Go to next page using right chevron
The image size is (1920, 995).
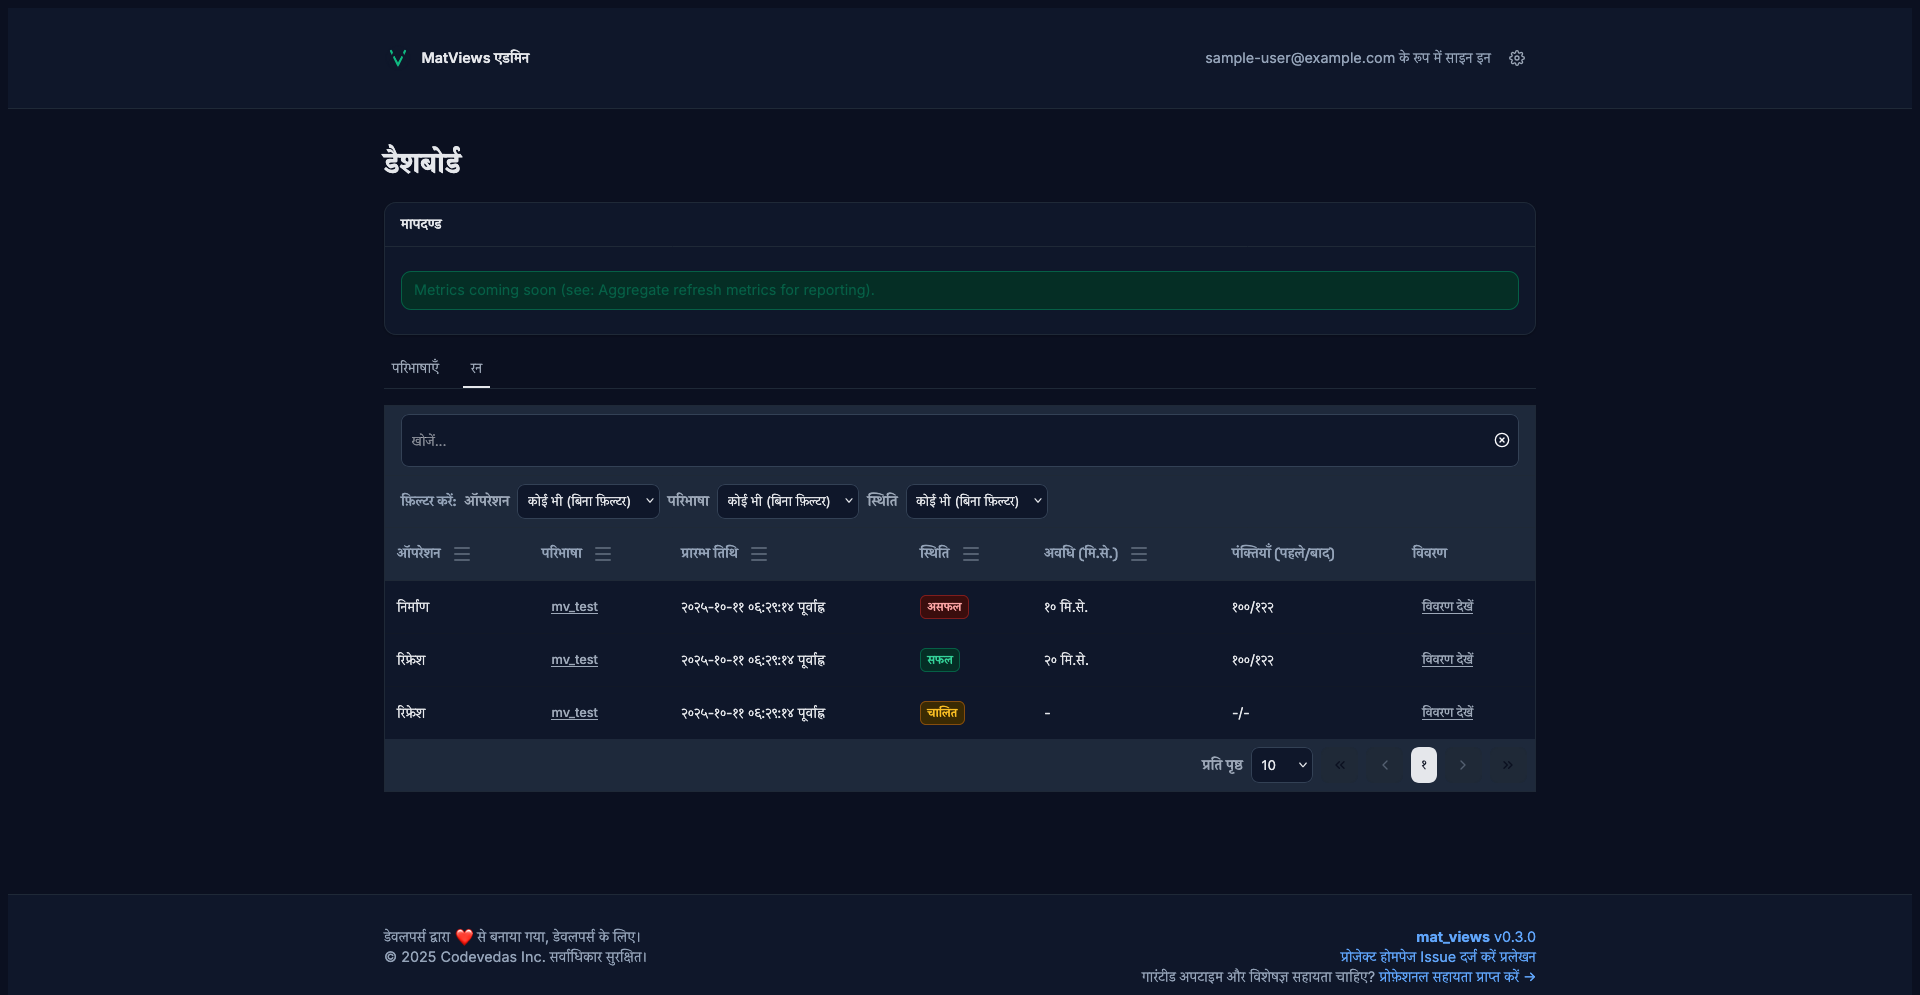coord(1463,765)
